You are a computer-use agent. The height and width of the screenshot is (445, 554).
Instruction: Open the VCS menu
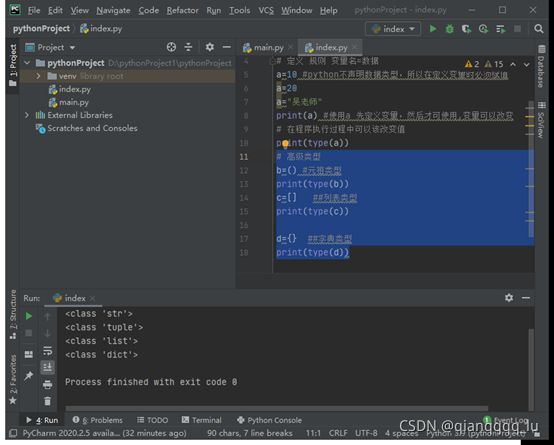click(266, 10)
